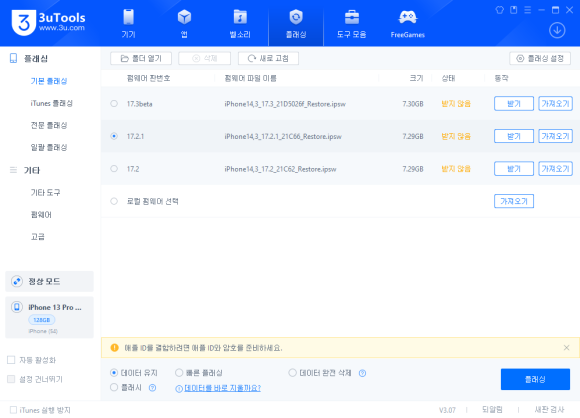Select 기본 플래싱 in sidebar
Screen dimensions: 580x418
coord(49,81)
